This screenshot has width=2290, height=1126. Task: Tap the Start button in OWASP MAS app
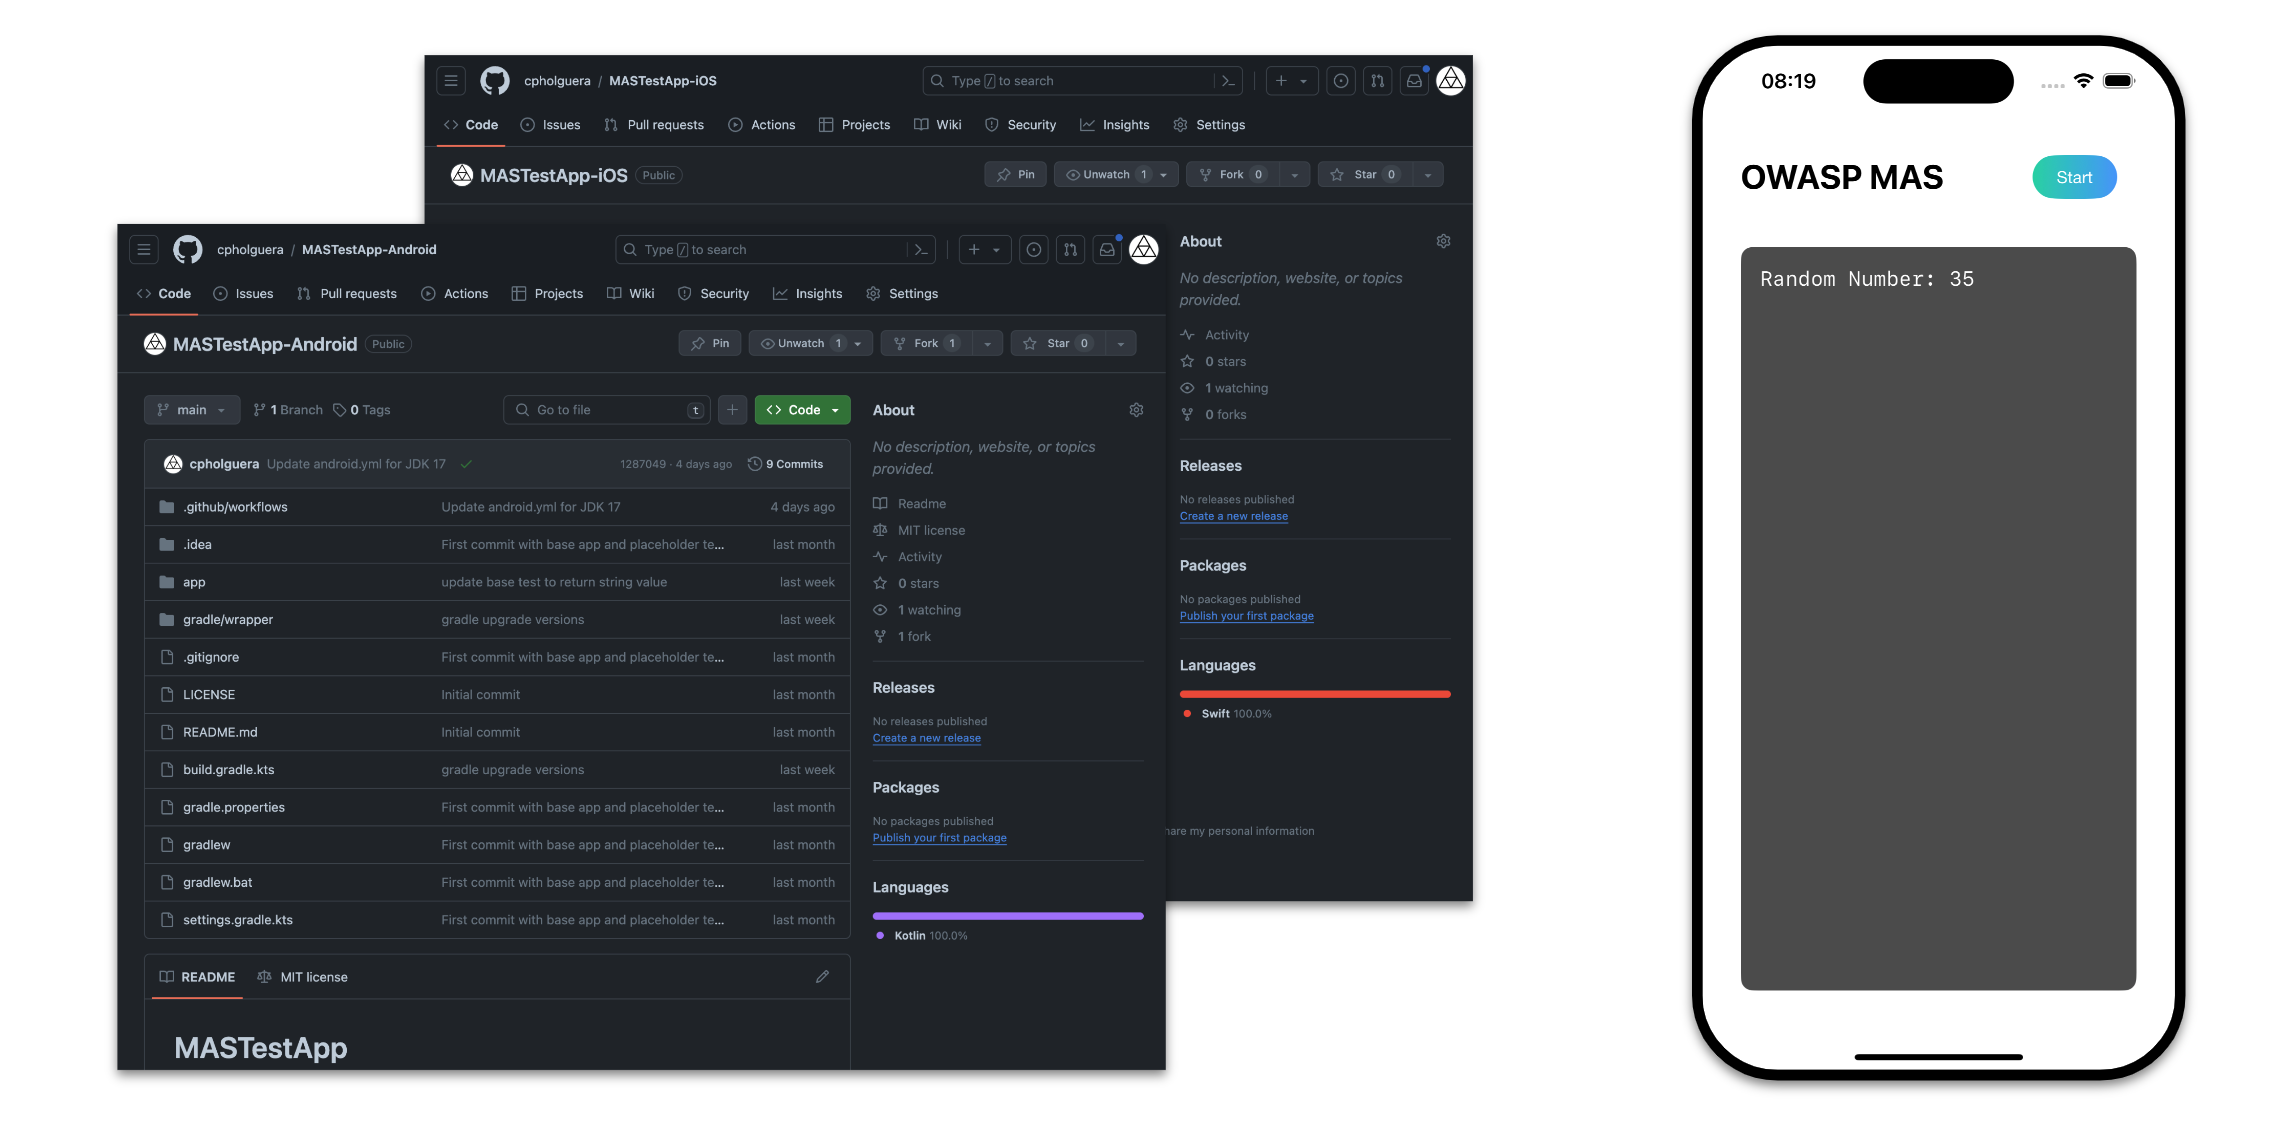(x=2073, y=177)
